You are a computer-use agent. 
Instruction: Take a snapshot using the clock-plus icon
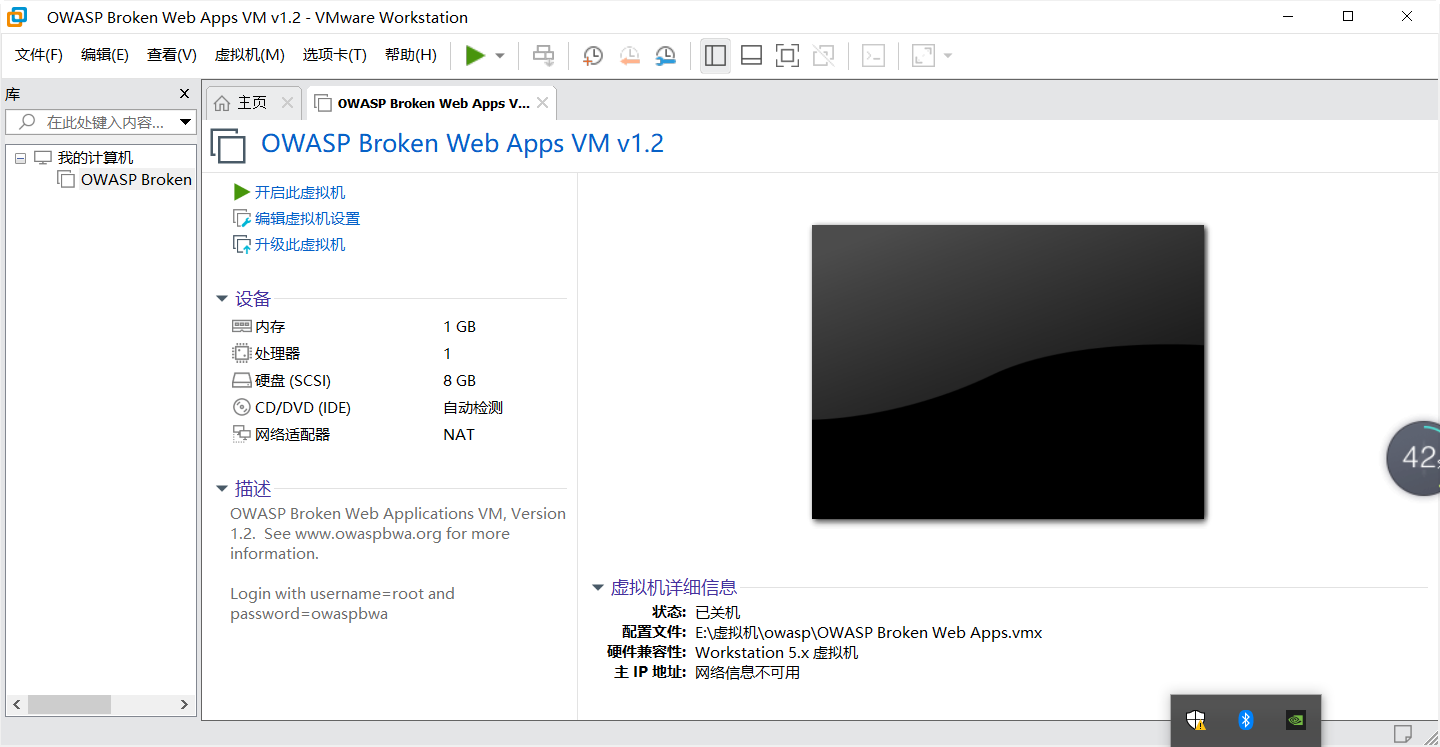(593, 56)
